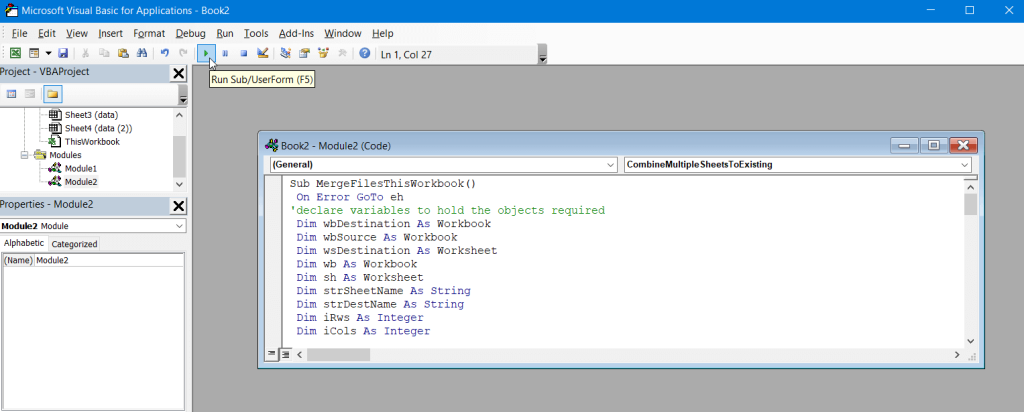Click the Reset stop icon
Image resolution: width=1024 pixels, height=412 pixels.
point(244,54)
